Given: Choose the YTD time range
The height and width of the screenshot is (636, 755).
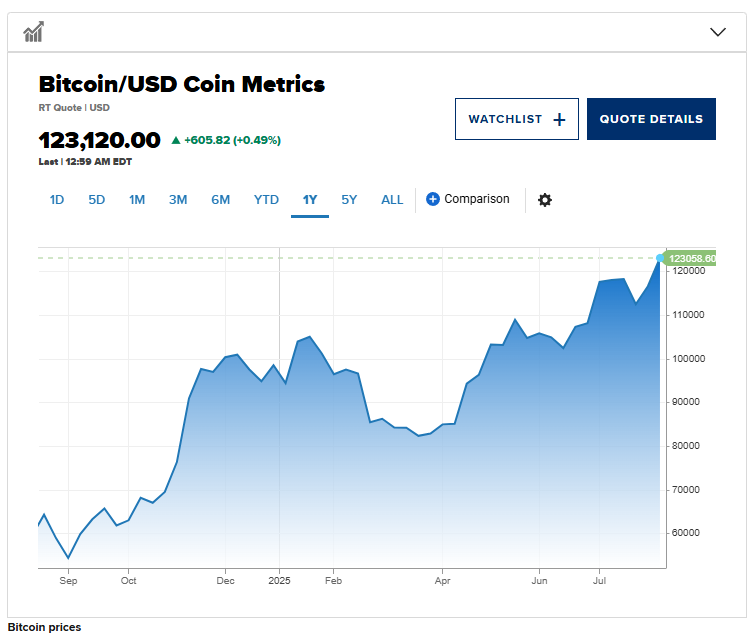Looking at the screenshot, I should click(x=266, y=199).
